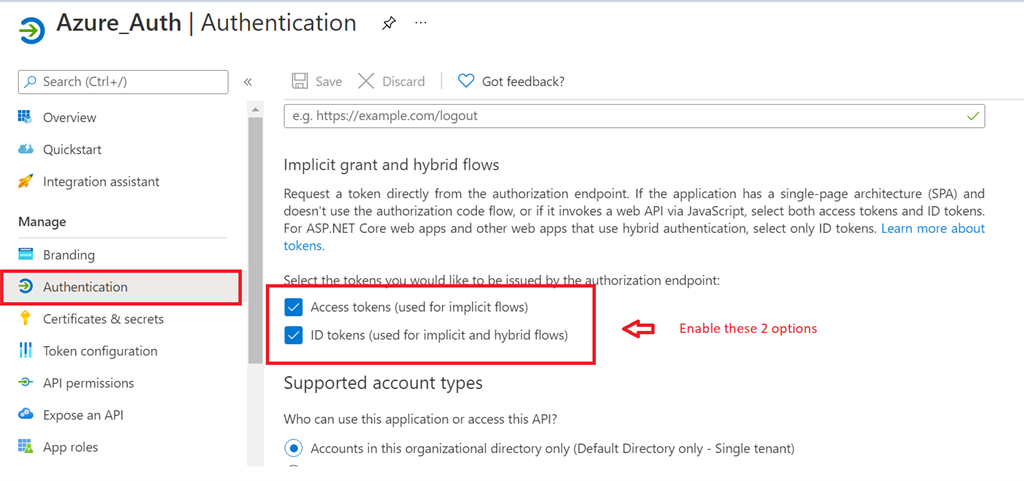Viewport: 1024px width, 481px height.
Task: Open the Learn more about tokens link
Action: [932, 229]
